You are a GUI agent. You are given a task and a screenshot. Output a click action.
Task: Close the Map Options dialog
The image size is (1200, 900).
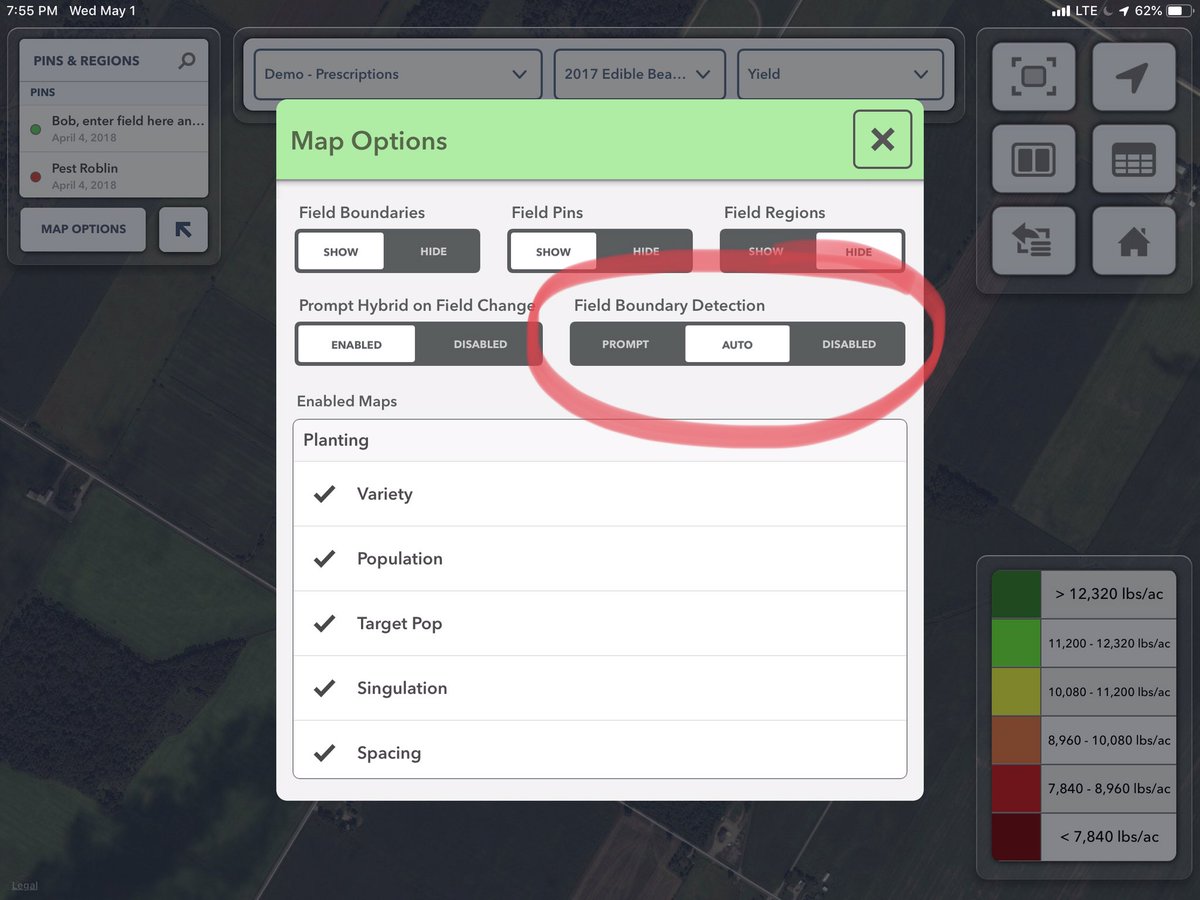pyautogui.click(x=882, y=140)
